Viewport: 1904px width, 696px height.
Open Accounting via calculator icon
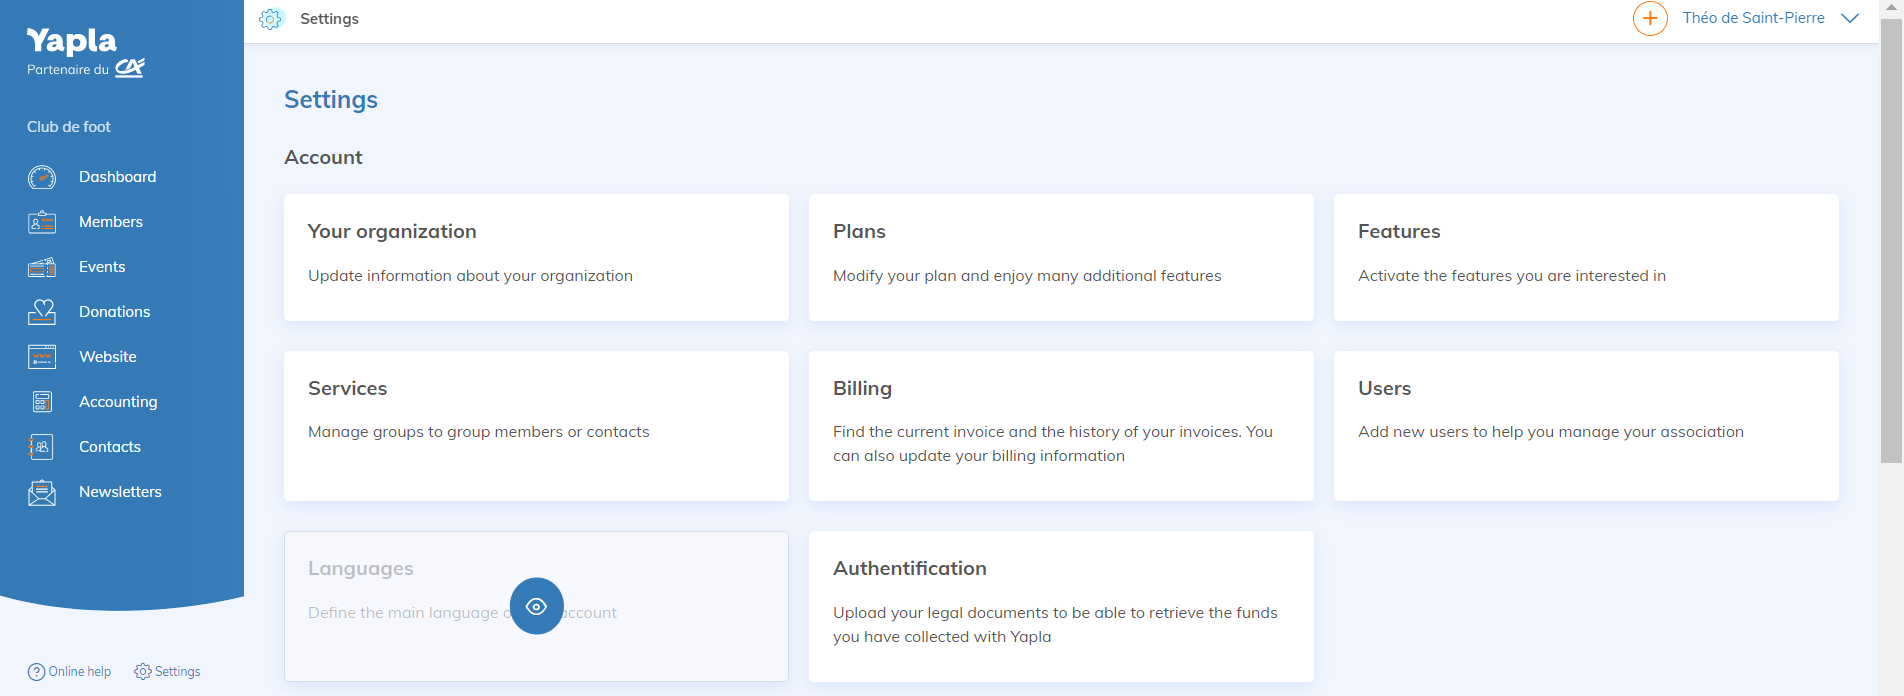42,402
